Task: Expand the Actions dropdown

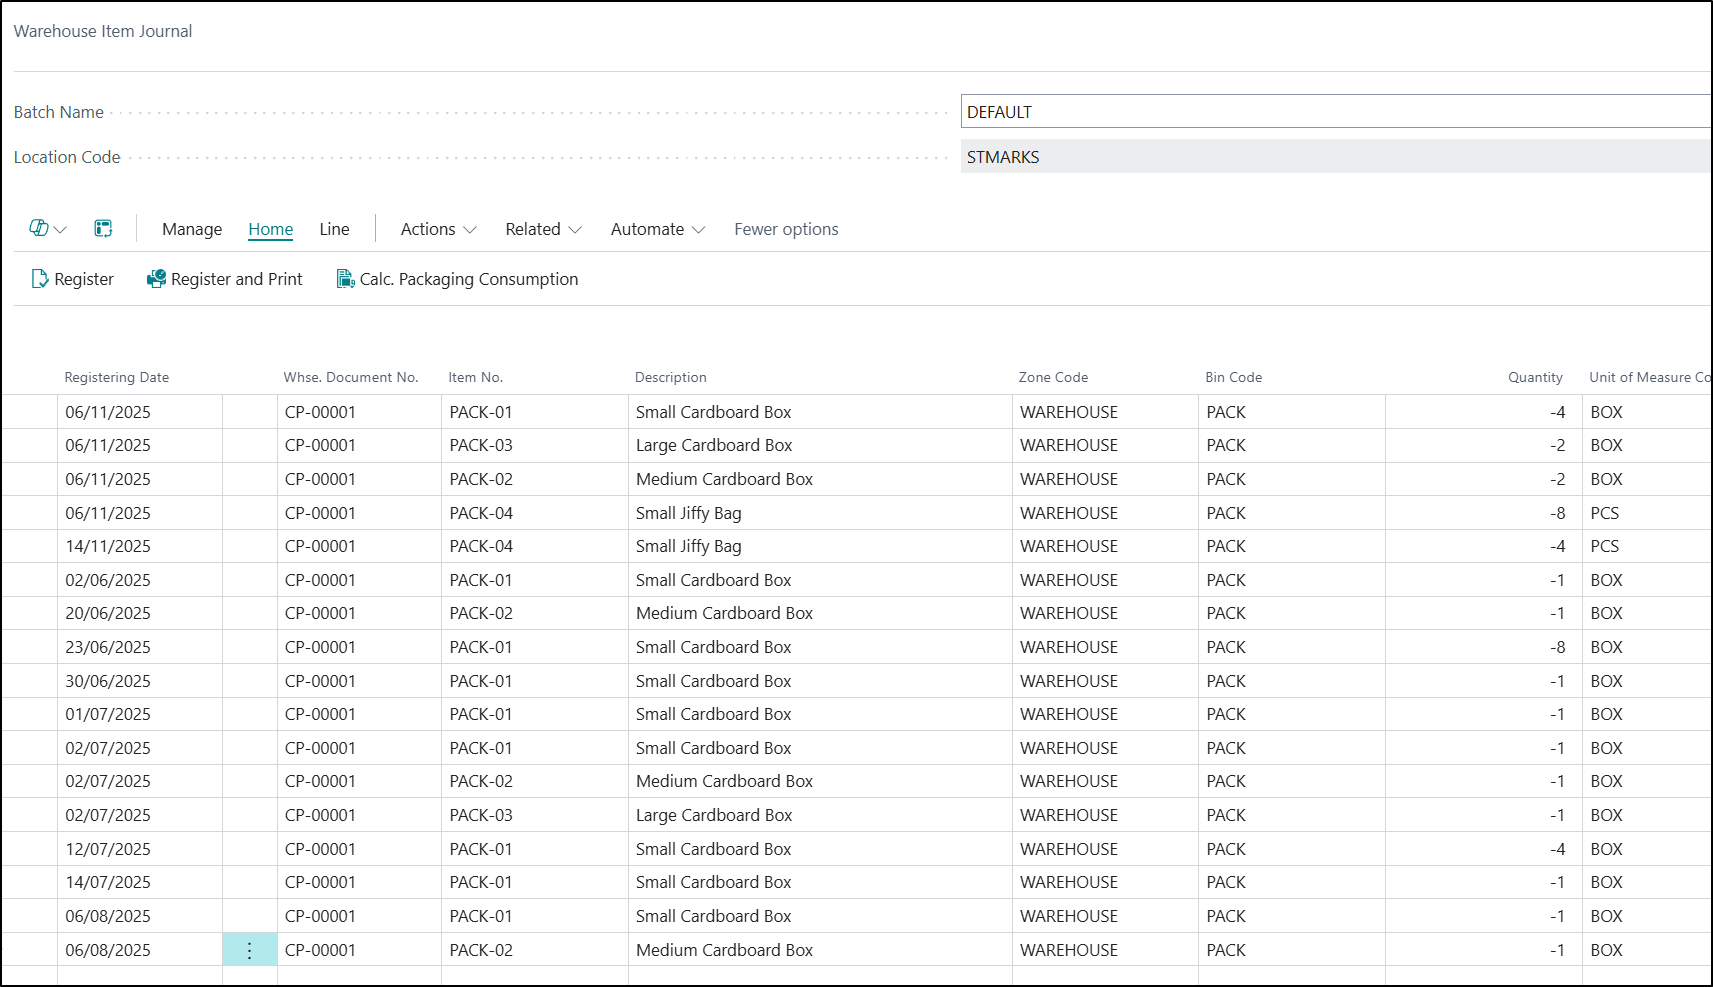Action: [438, 229]
